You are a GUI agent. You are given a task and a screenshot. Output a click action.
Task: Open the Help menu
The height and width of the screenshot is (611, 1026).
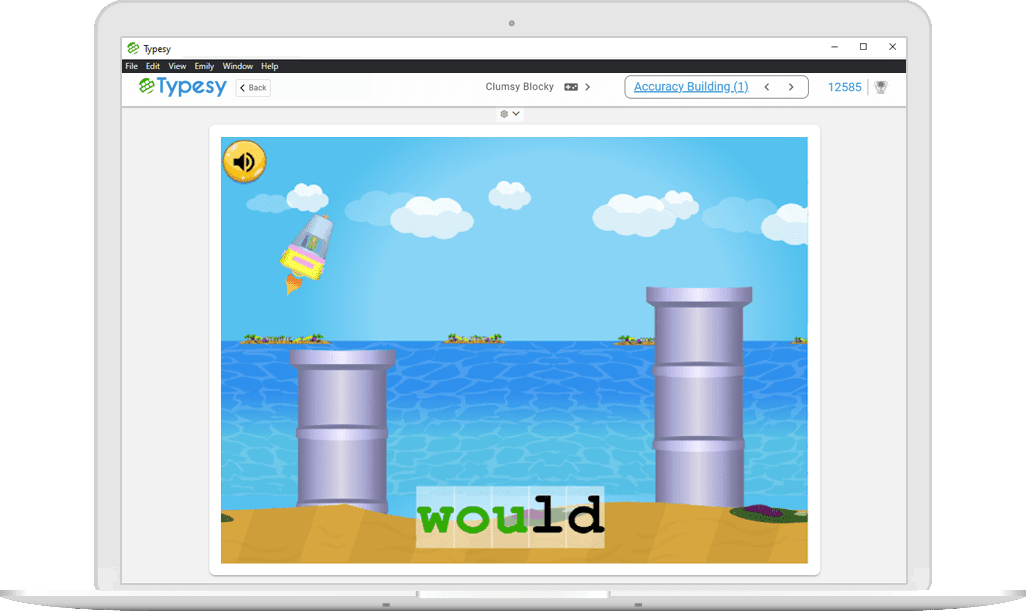pos(270,66)
